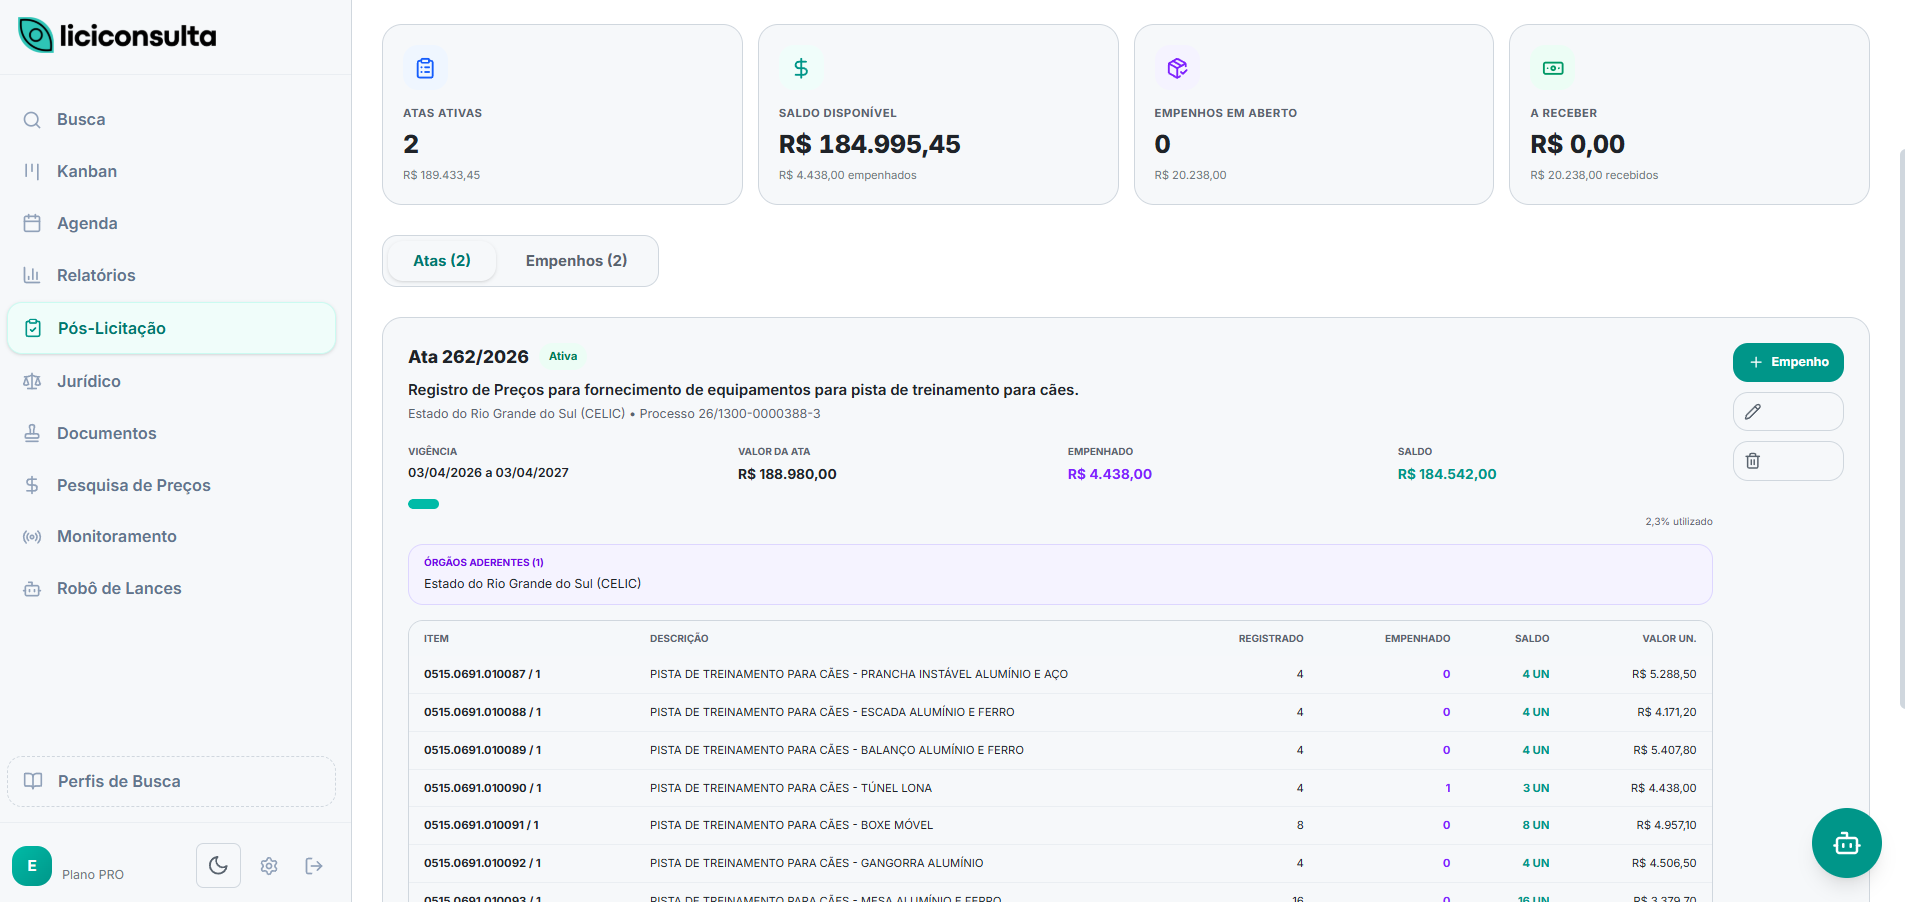Click the A Receber money icon
The width and height of the screenshot is (1905, 902).
1553,68
